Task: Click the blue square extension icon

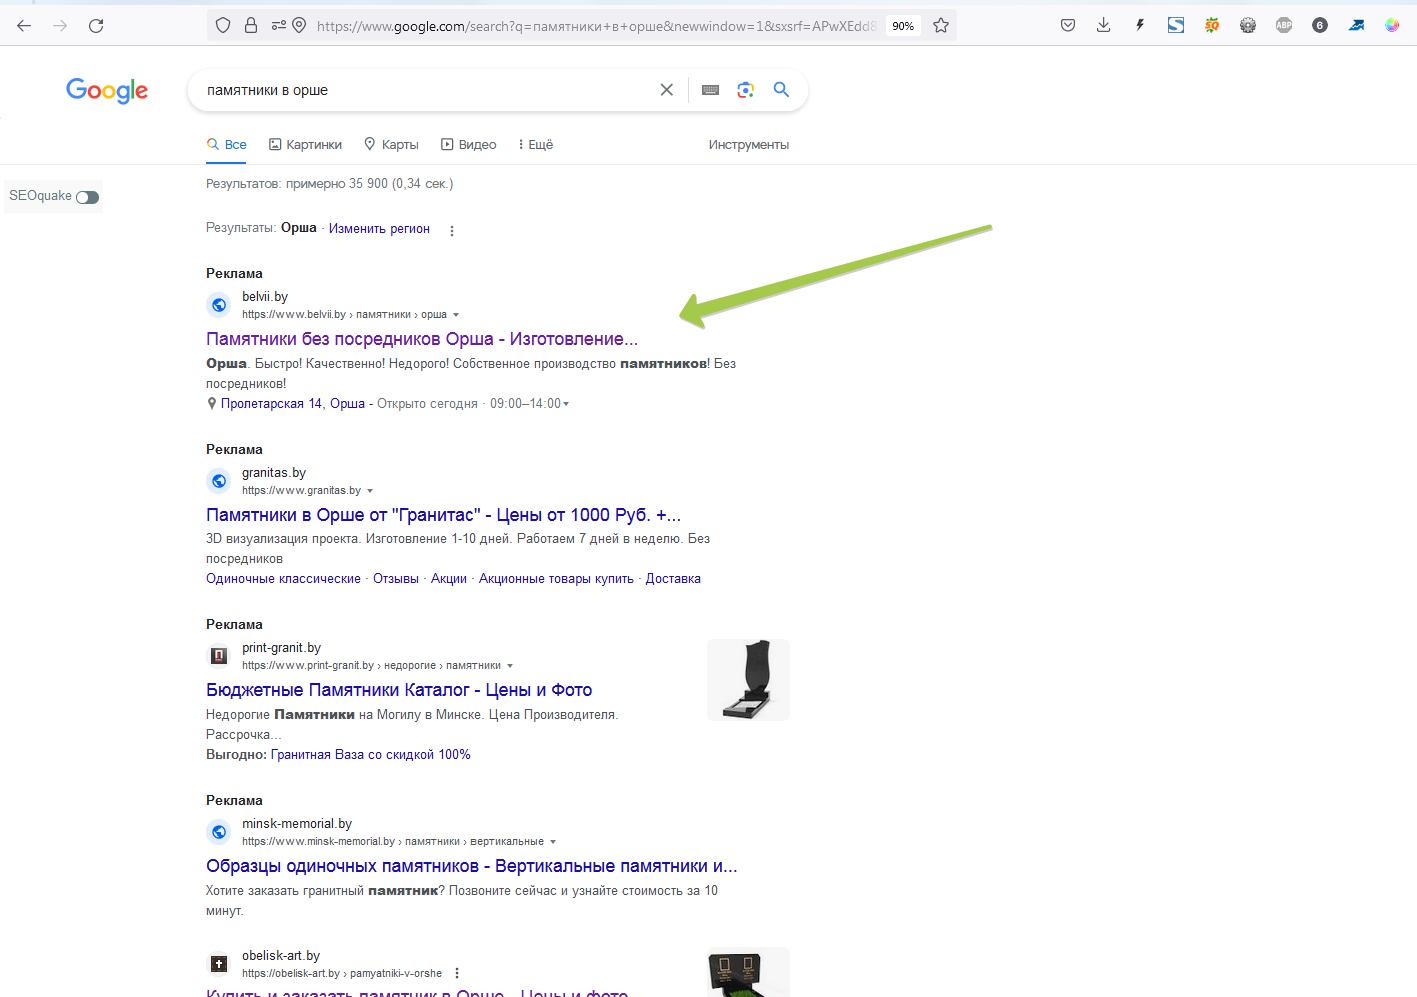Action: point(1176,26)
